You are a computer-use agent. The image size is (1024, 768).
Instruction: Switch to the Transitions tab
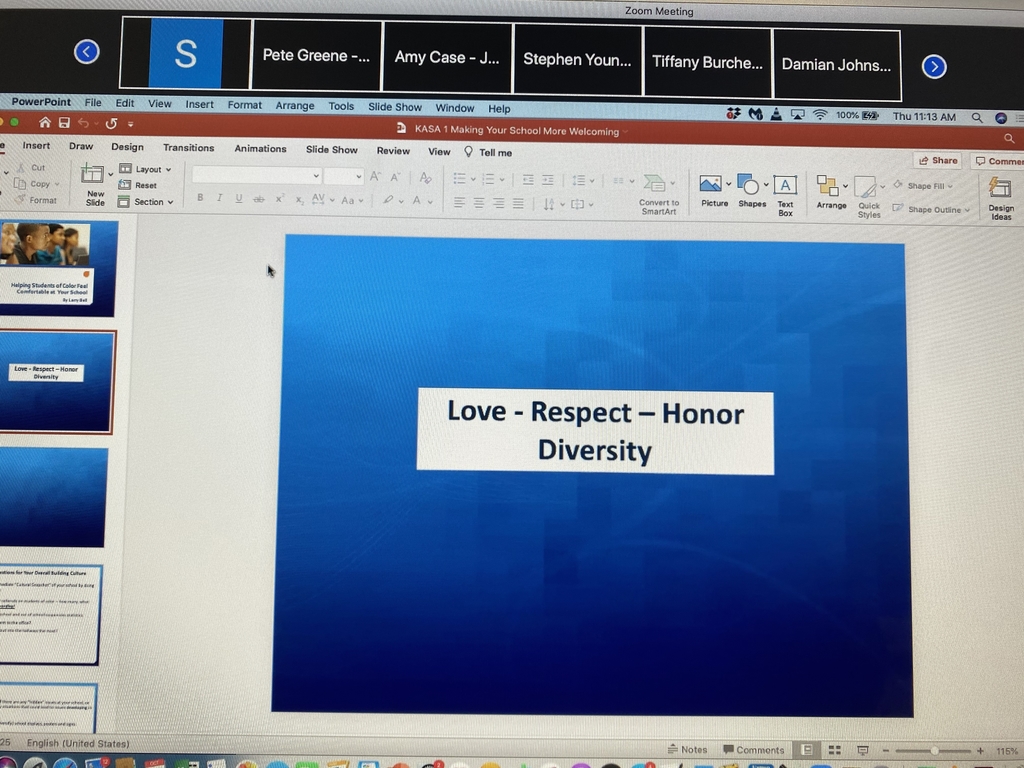189,148
